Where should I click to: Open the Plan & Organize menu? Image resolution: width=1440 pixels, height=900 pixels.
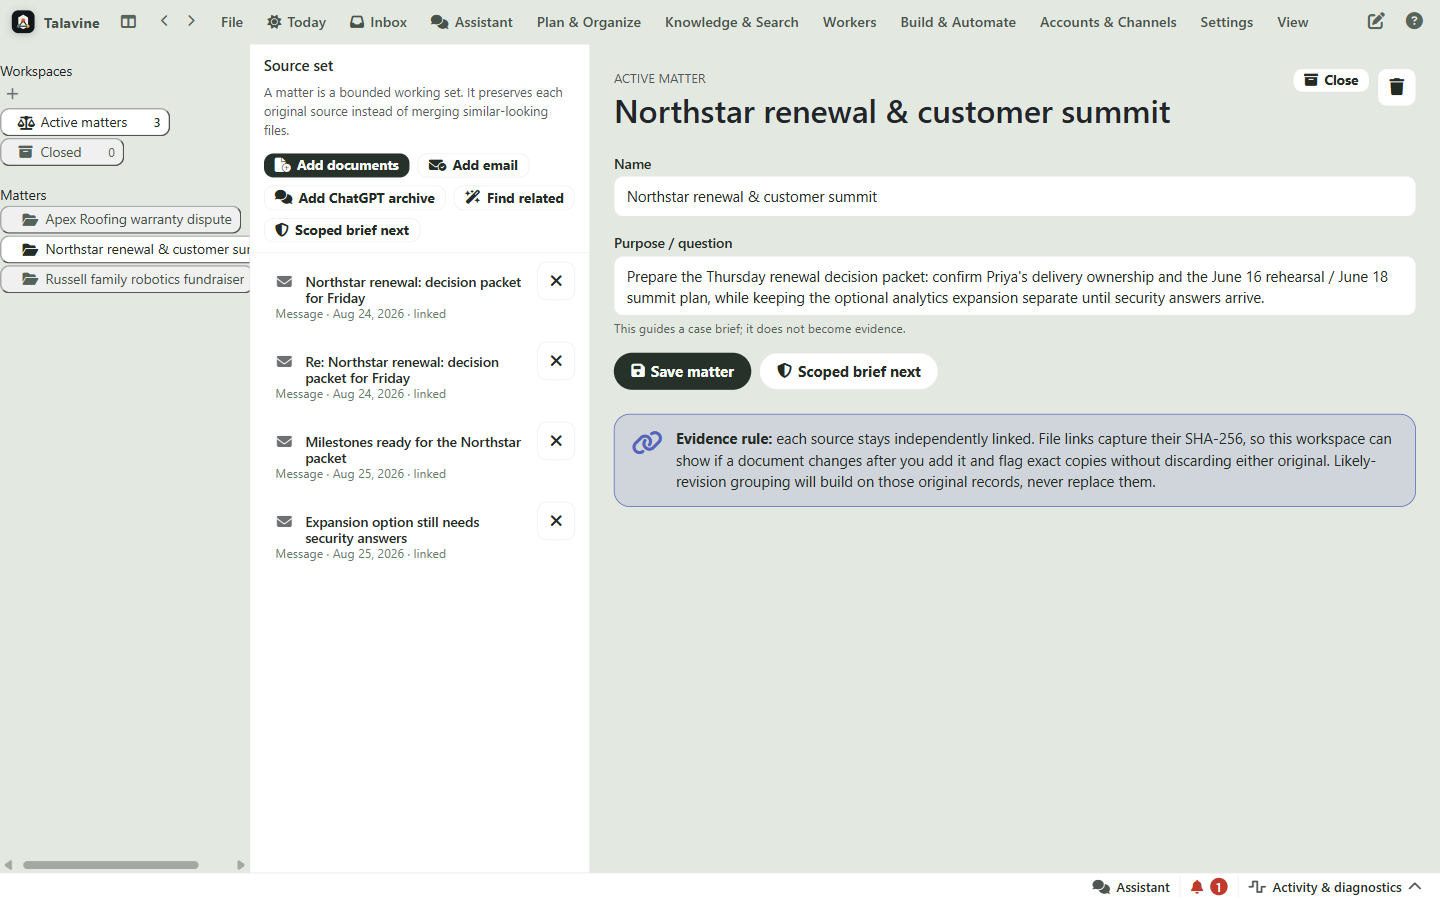coord(589,22)
